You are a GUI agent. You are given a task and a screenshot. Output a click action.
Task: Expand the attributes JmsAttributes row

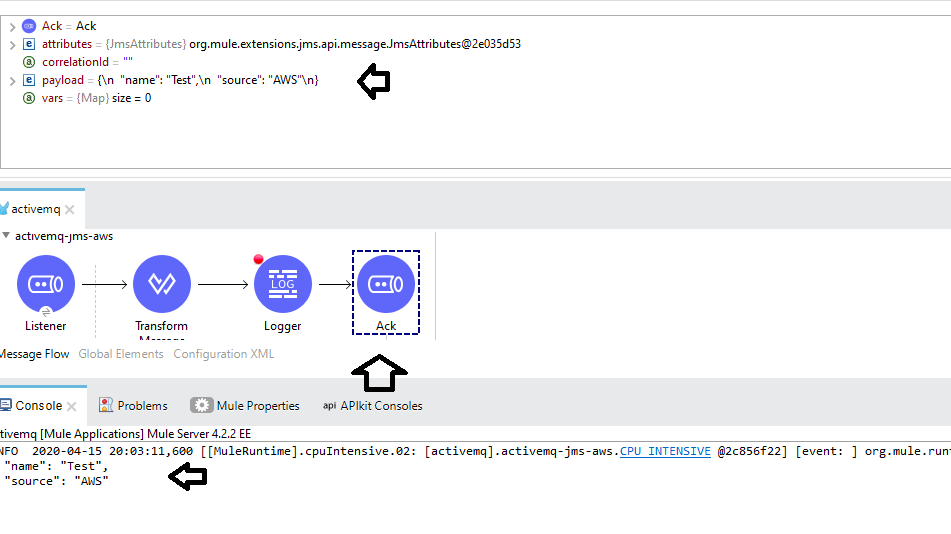tap(12, 45)
